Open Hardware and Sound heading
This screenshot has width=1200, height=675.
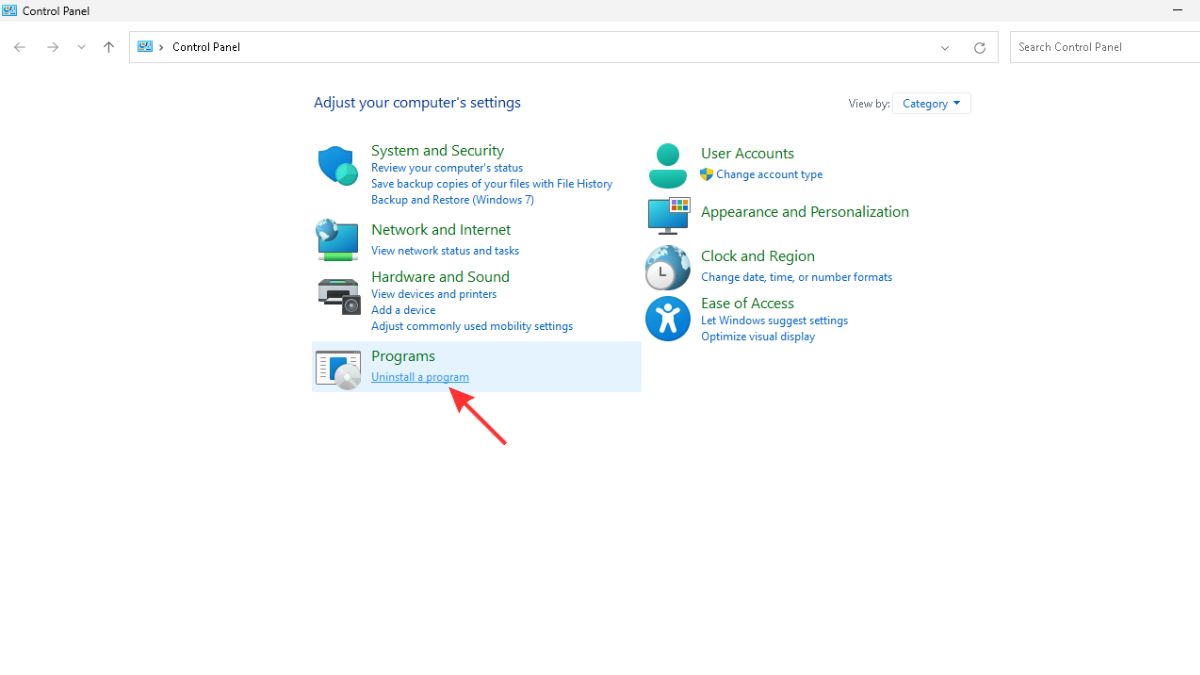tap(440, 276)
